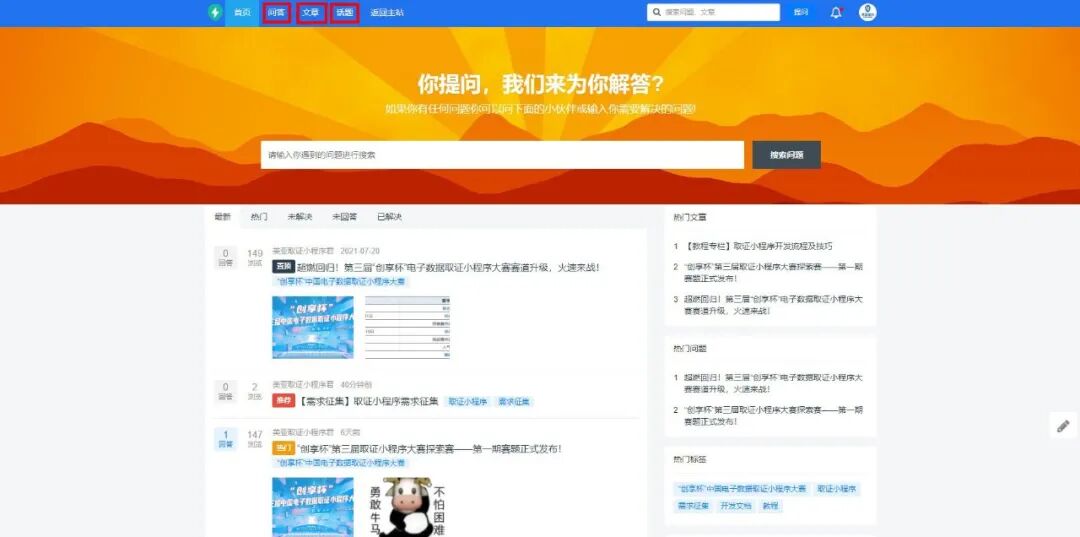
Task: Open post “创享杯”第三届取证小程序大赛探索赛 in list
Action: click(x=429, y=448)
